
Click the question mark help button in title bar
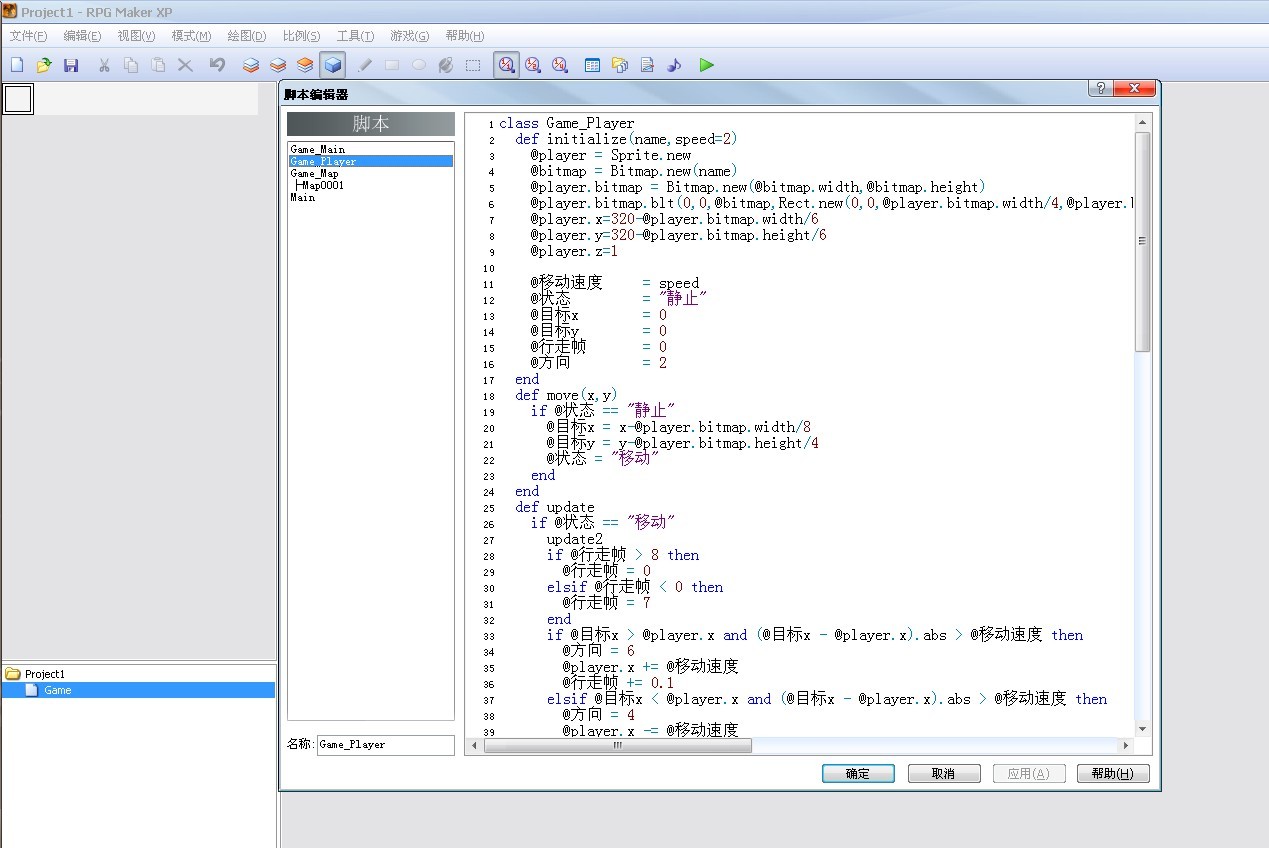pos(1100,88)
